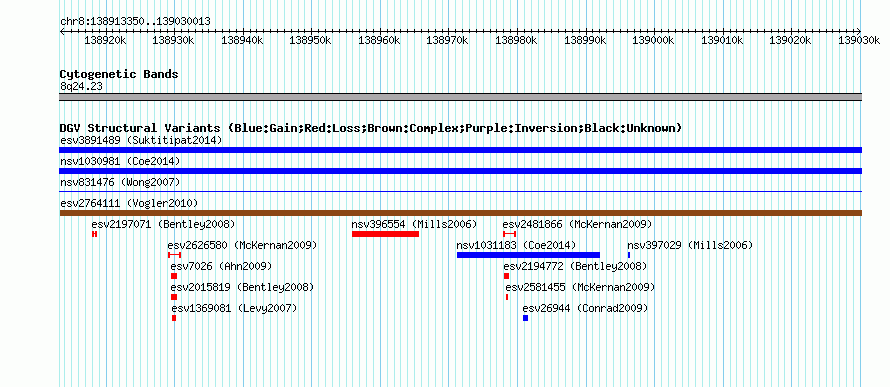Select the small blue nsv397029 marker
The image size is (890, 387).
coord(629,255)
